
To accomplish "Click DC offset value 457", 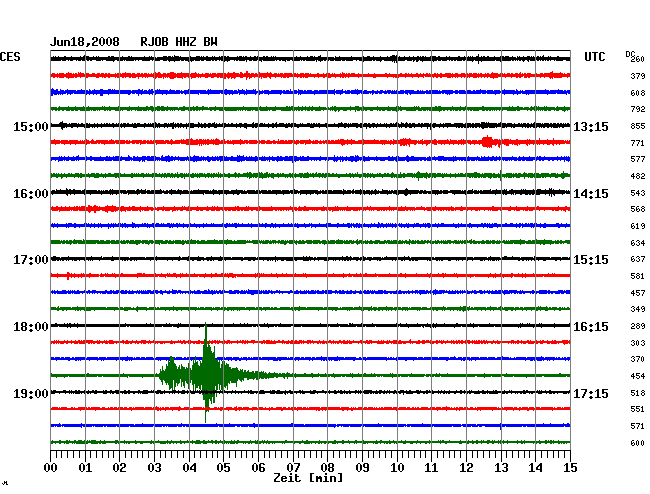I will pyautogui.click(x=638, y=293).
